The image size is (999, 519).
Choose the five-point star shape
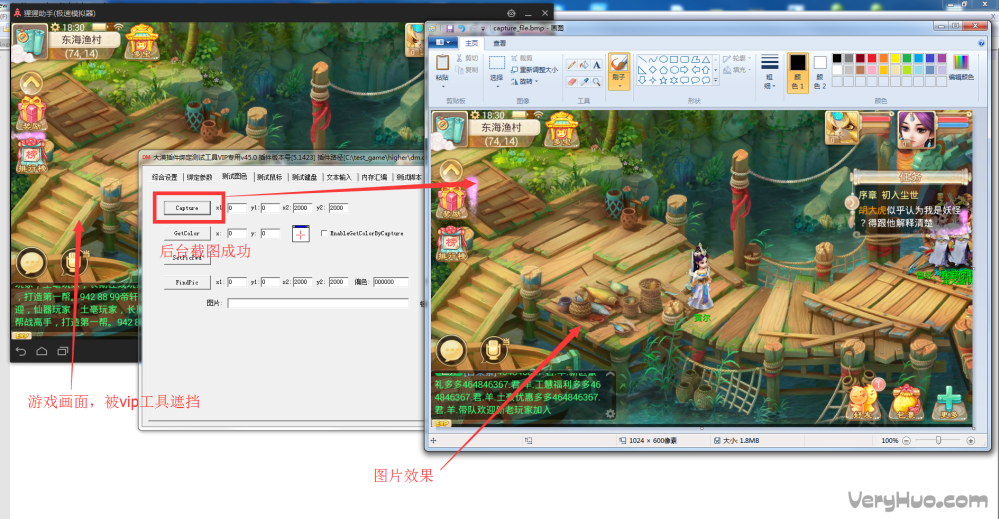(x=663, y=80)
